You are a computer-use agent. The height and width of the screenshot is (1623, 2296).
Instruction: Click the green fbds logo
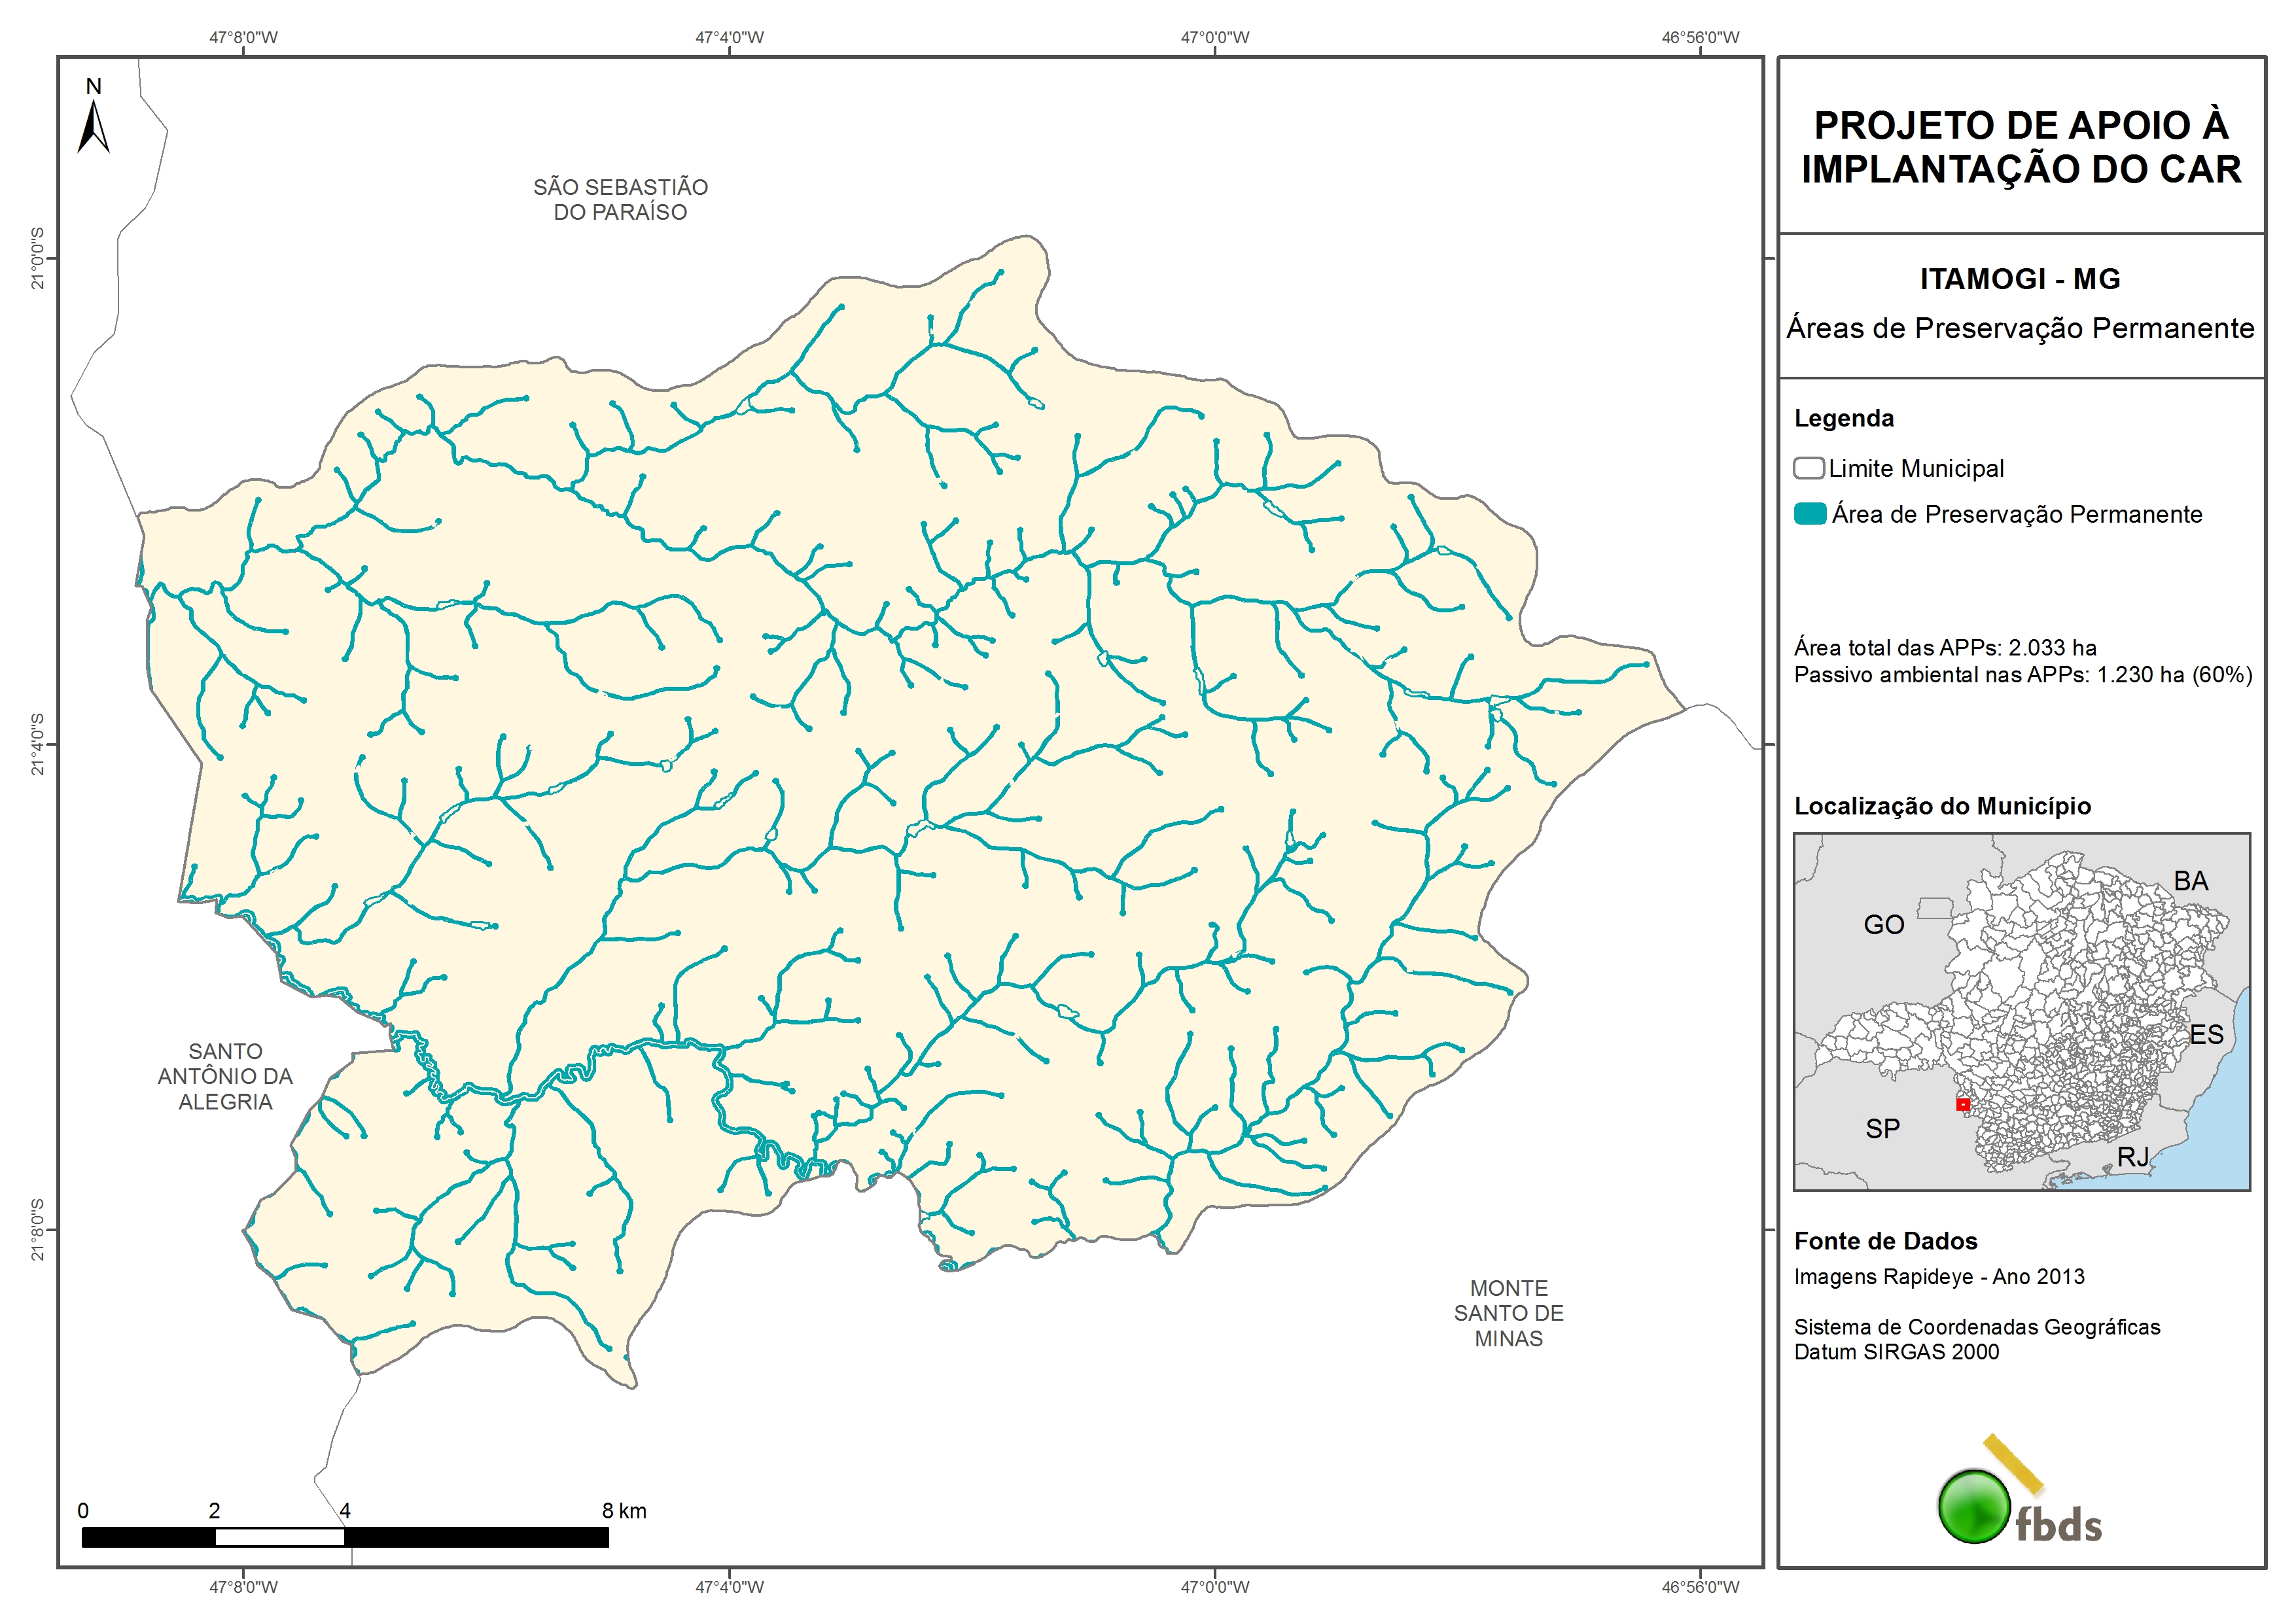click(1974, 1506)
